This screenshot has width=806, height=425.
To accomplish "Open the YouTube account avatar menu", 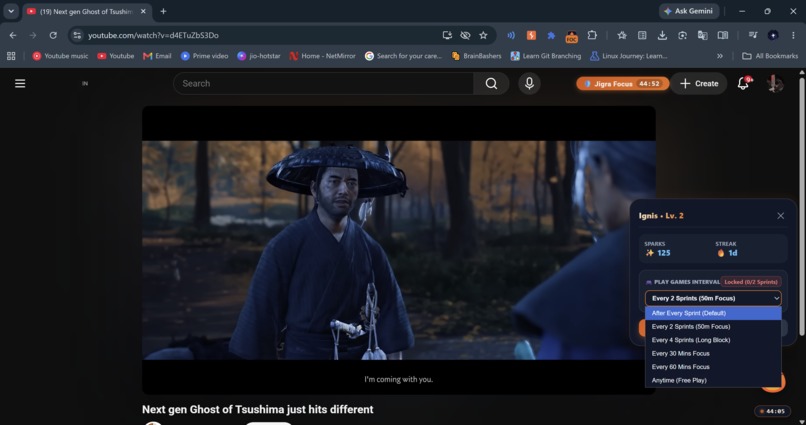I will [775, 83].
